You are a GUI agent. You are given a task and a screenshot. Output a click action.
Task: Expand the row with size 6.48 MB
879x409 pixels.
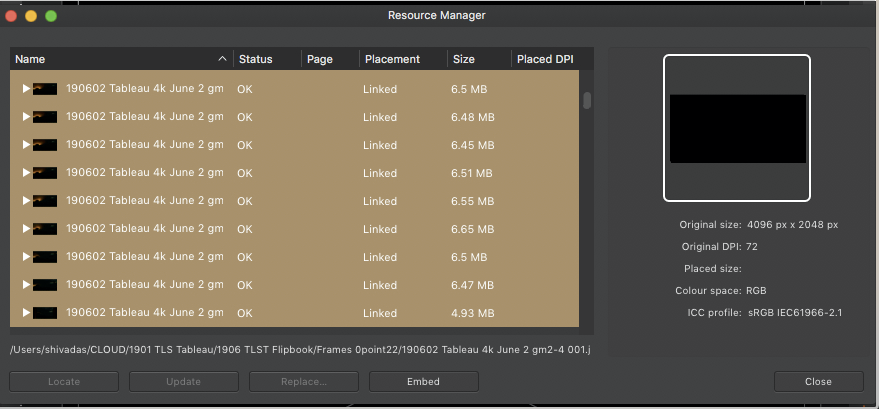pos(26,117)
